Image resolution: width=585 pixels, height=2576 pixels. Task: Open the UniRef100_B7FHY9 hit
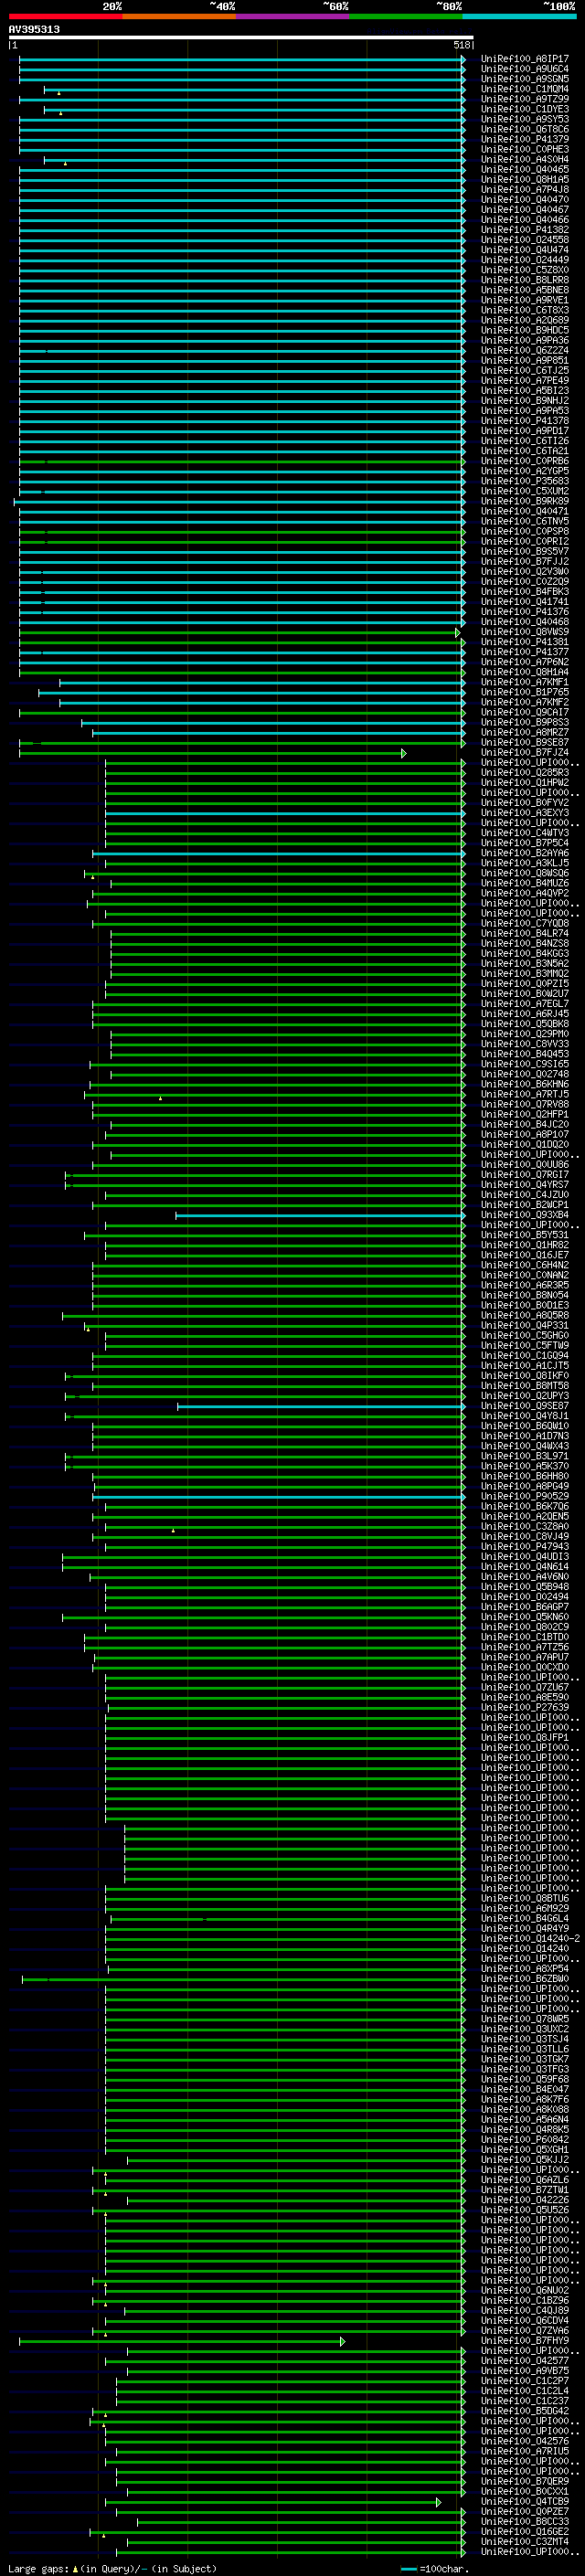coord(525,2342)
